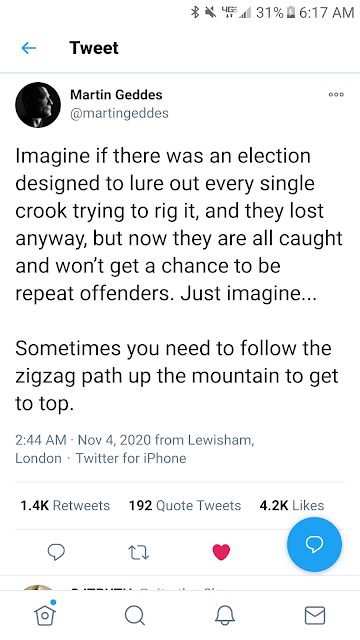The height and width of the screenshot is (640, 360).
Task: Open the Notifications bell icon
Action: tap(225, 615)
